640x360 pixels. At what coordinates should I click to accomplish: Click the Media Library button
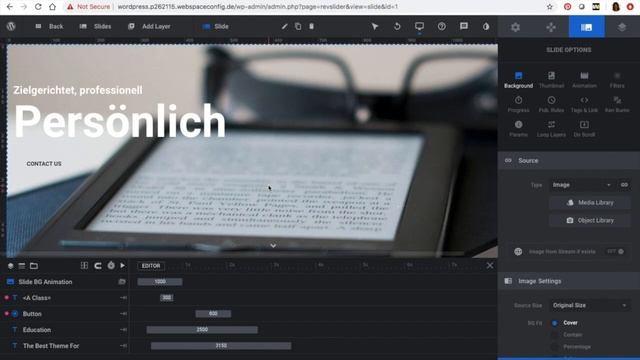pyautogui.click(x=590, y=202)
